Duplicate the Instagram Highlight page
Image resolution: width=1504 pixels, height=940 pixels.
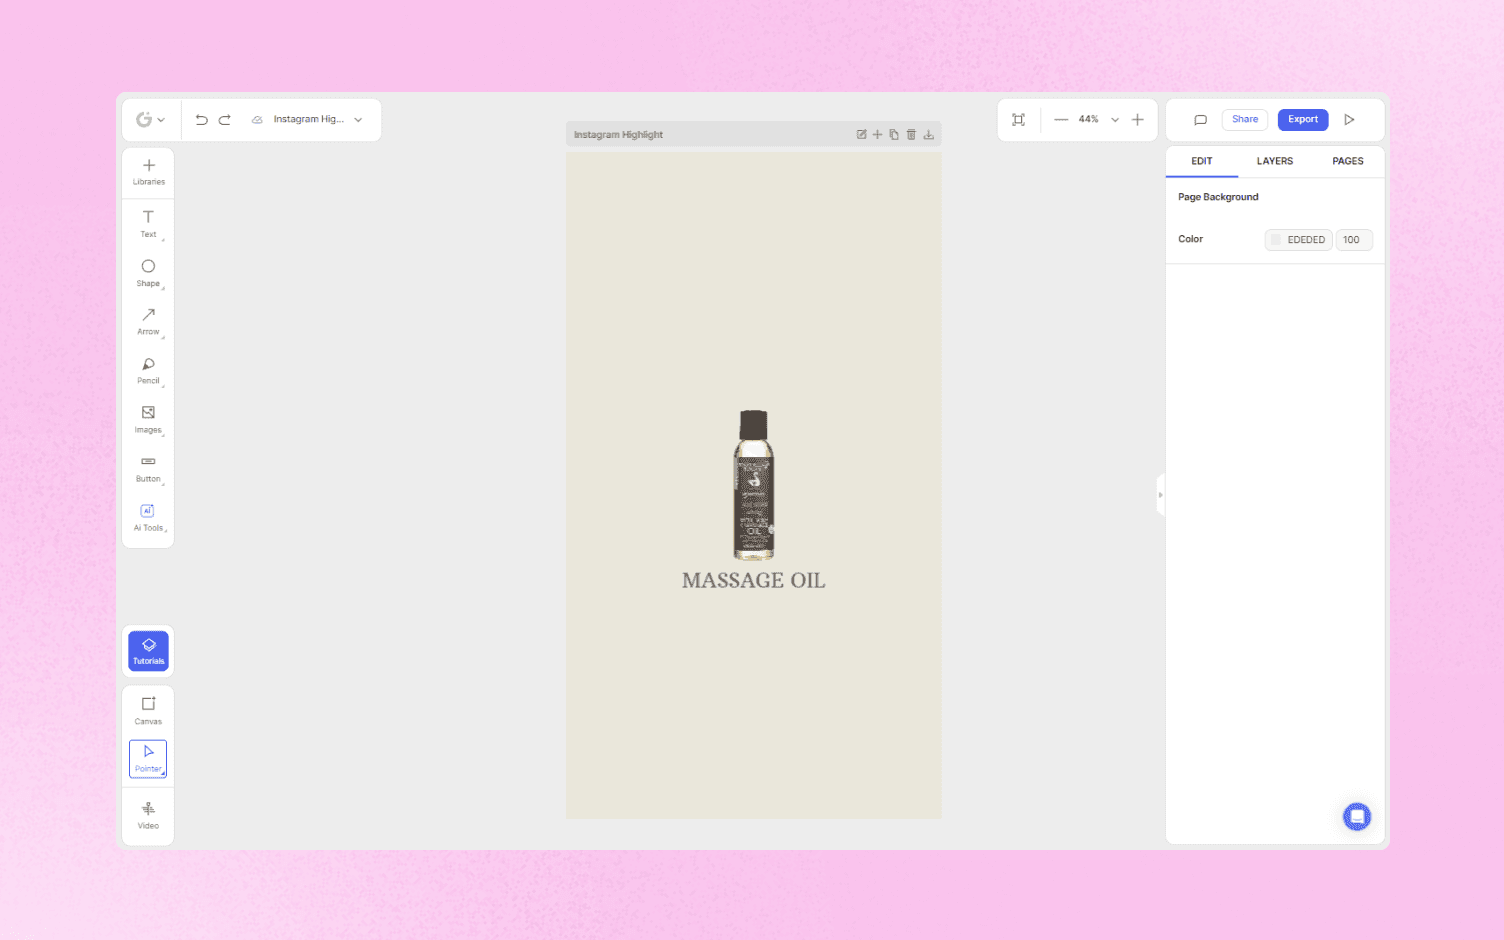pyautogui.click(x=894, y=134)
